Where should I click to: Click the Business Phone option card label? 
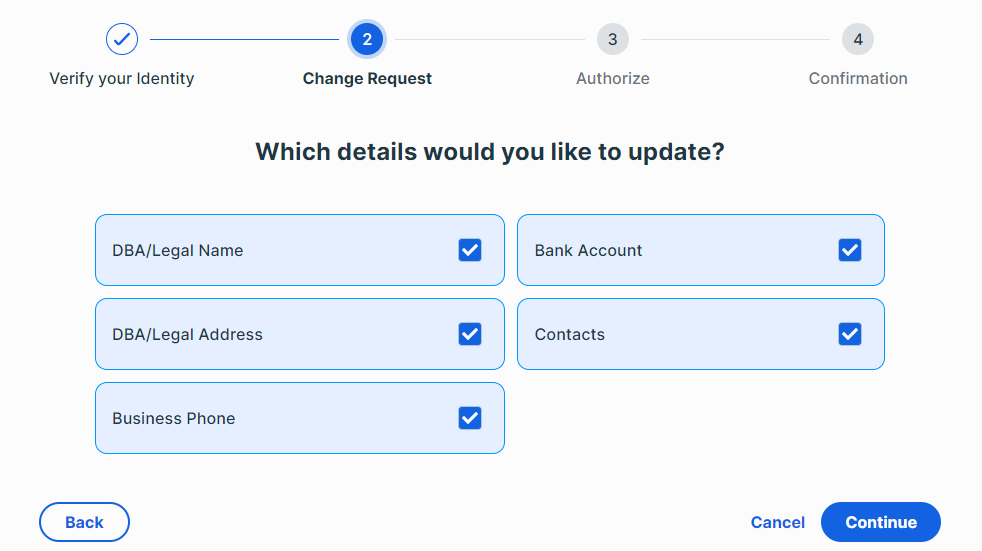[x=174, y=419]
